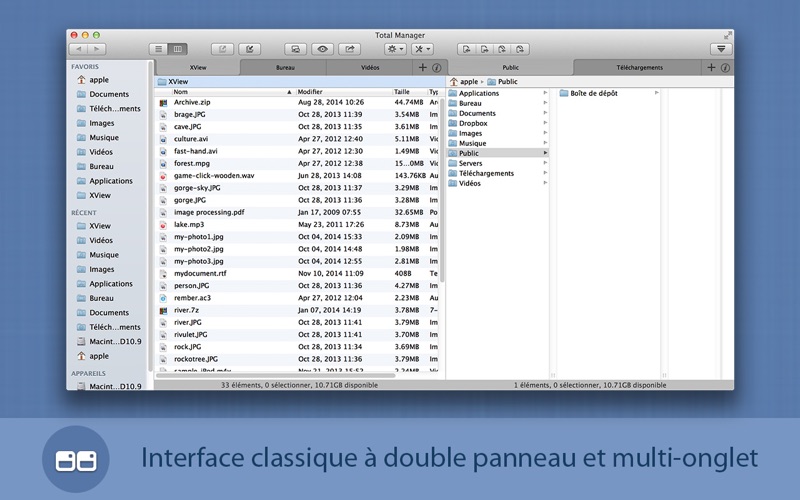Click the edit pencil toolbar icon

tap(250, 49)
